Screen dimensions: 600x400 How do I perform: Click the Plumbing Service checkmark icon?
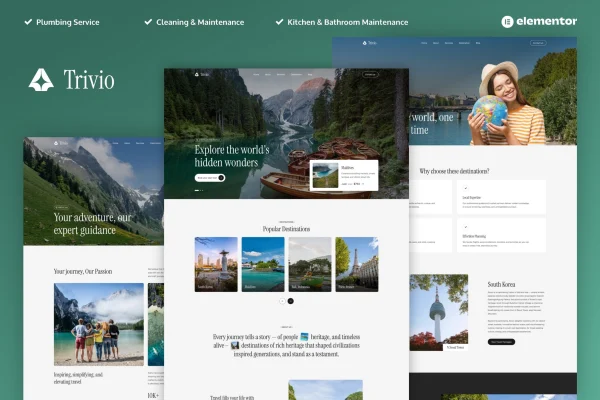(x=28, y=22)
